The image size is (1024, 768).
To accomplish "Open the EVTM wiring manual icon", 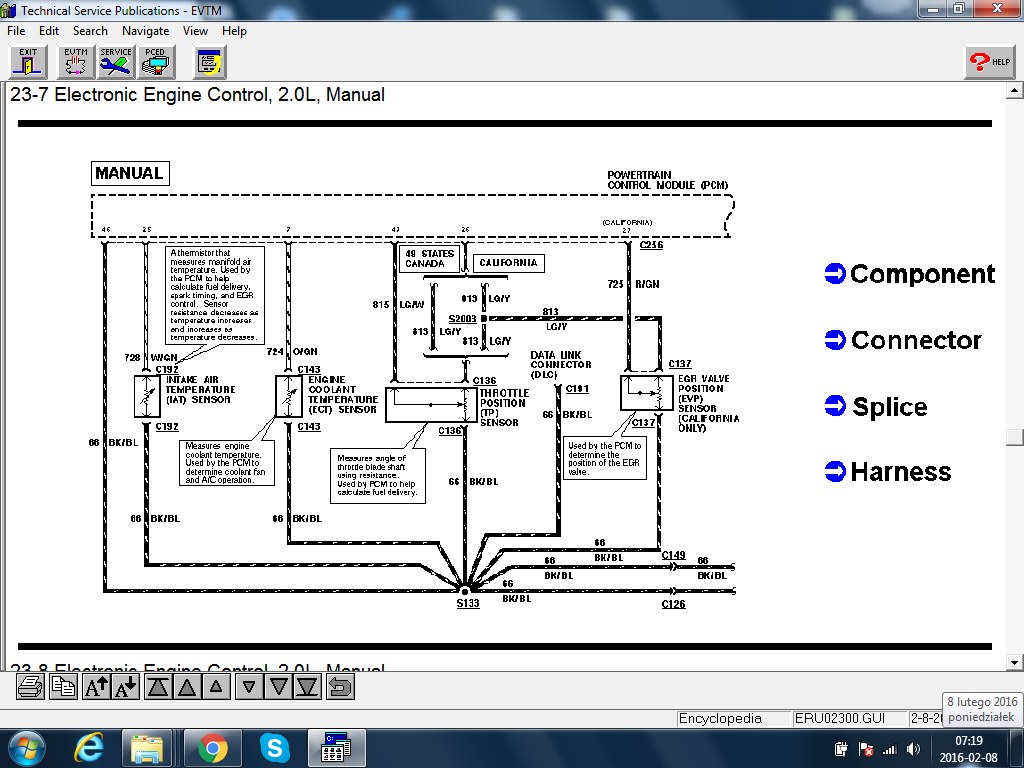I will (x=75, y=62).
